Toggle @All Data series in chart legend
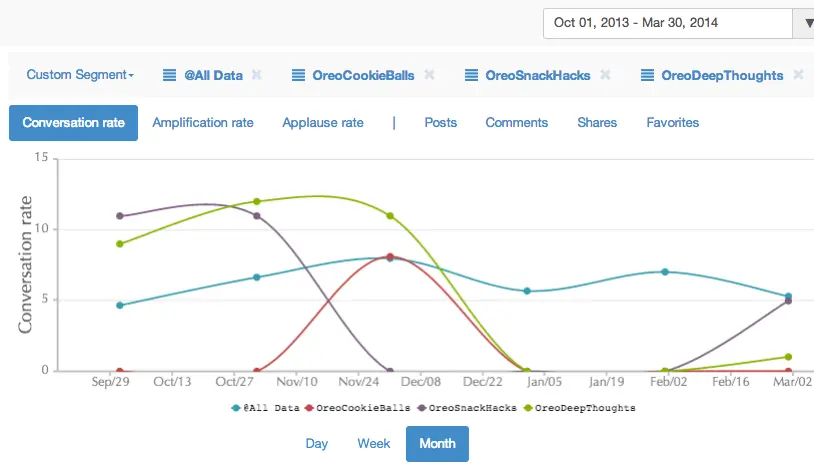This screenshot has height=465, width=814. coord(265,408)
